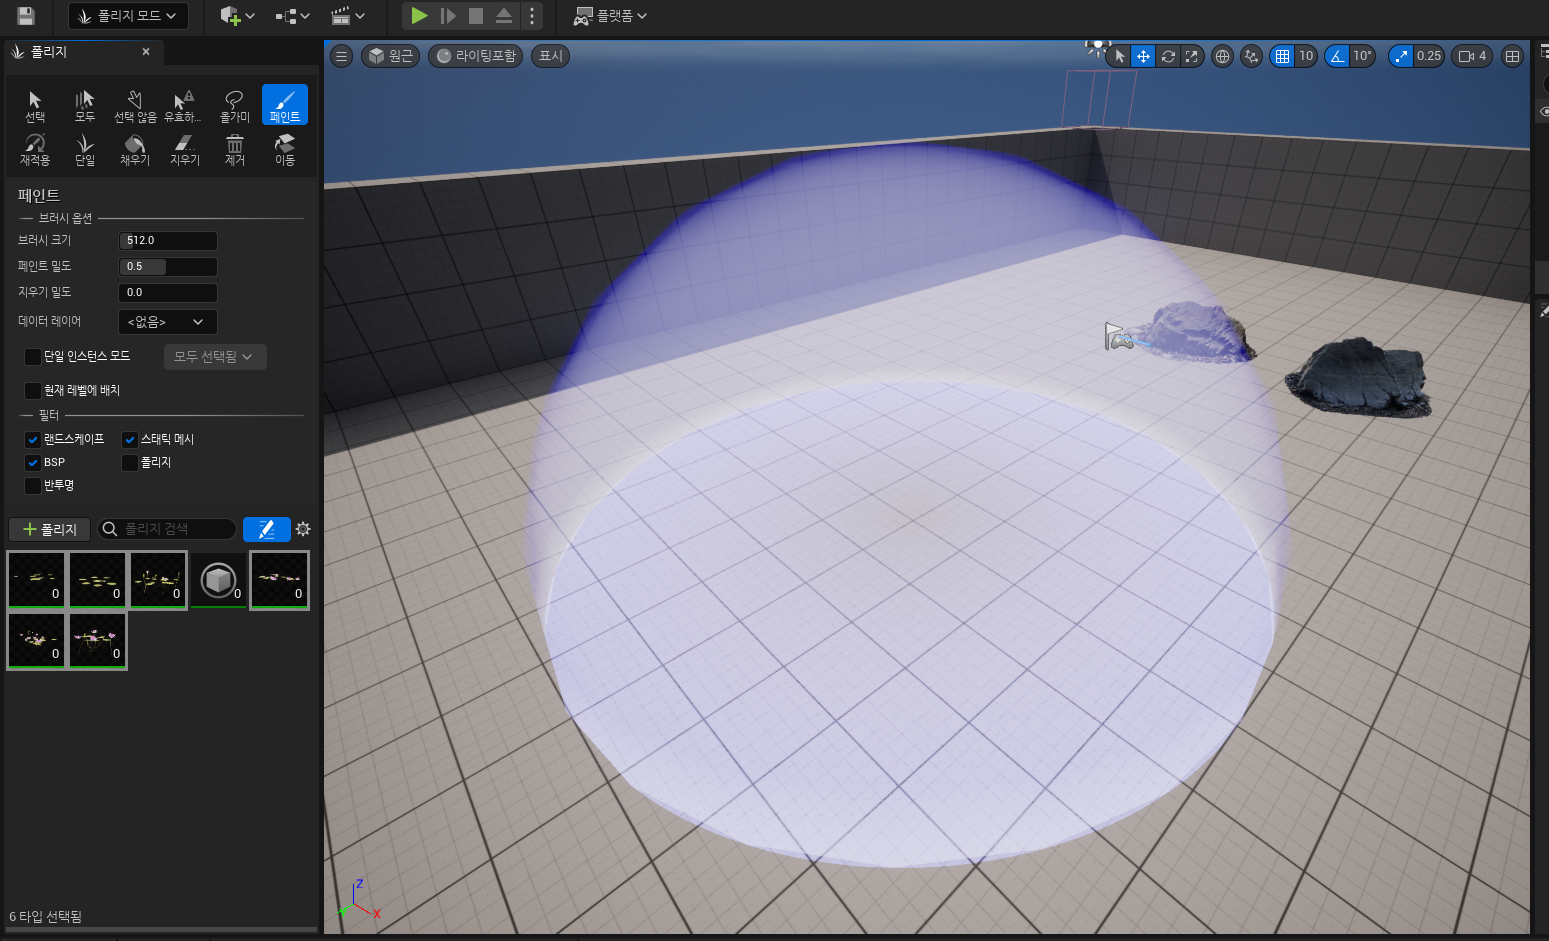Open scale snap value 0.25

(1429, 56)
